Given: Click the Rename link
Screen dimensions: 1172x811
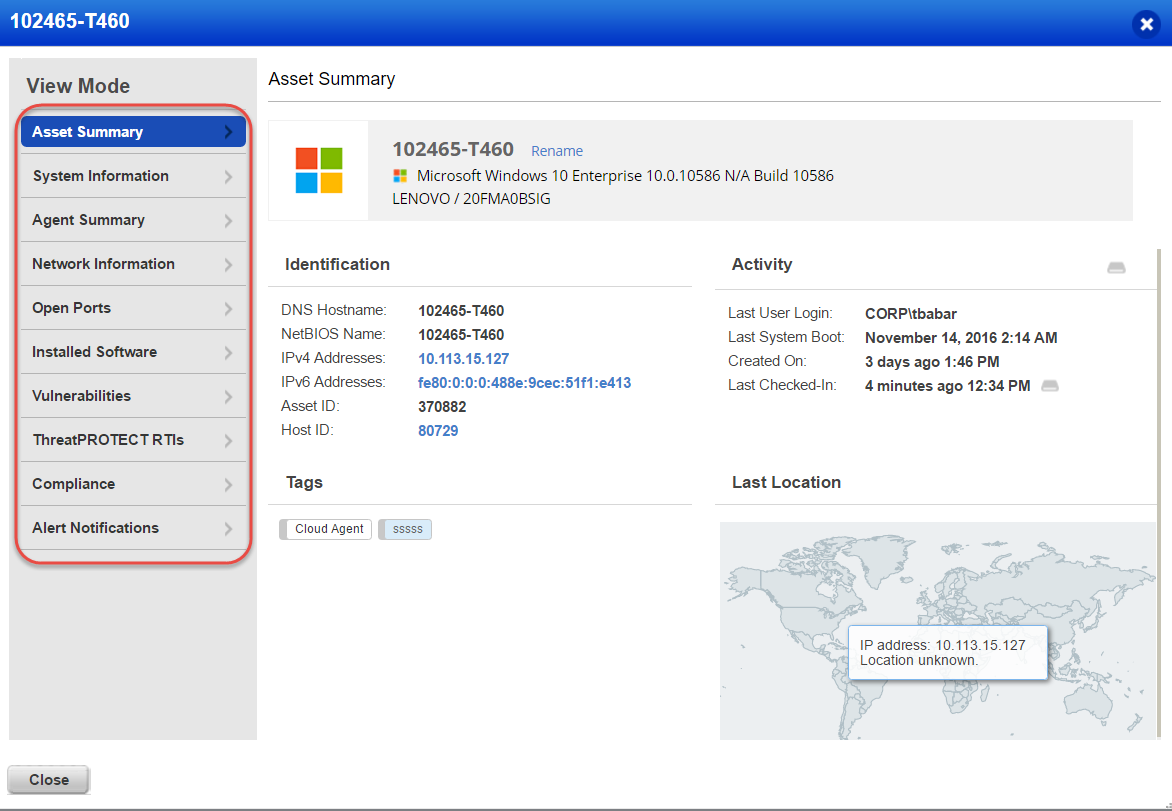Looking at the screenshot, I should click(557, 151).
